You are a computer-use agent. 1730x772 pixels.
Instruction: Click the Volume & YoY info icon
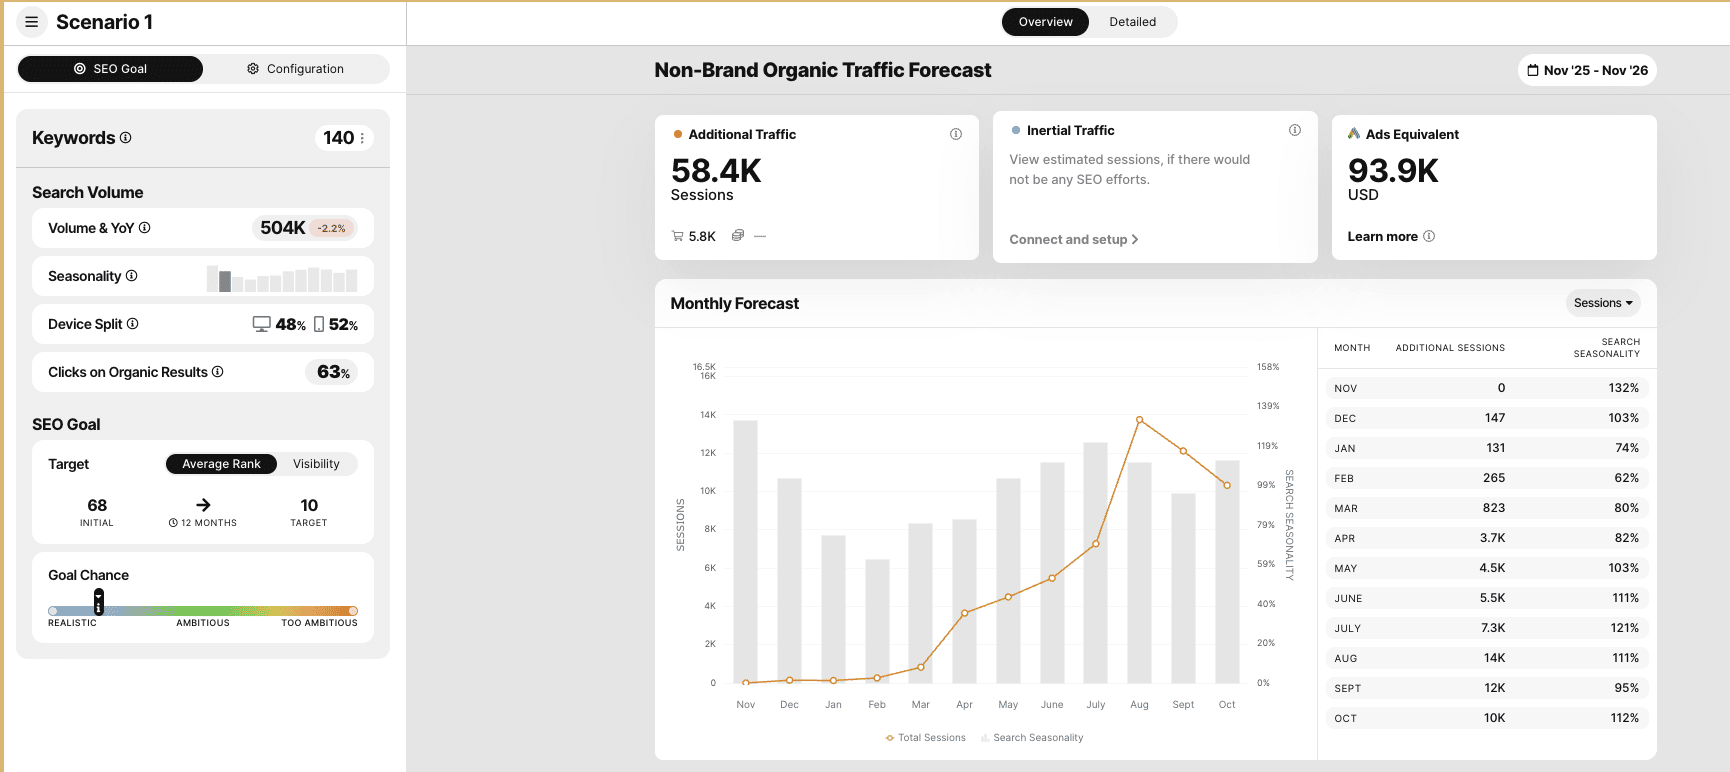pos(145,228)
